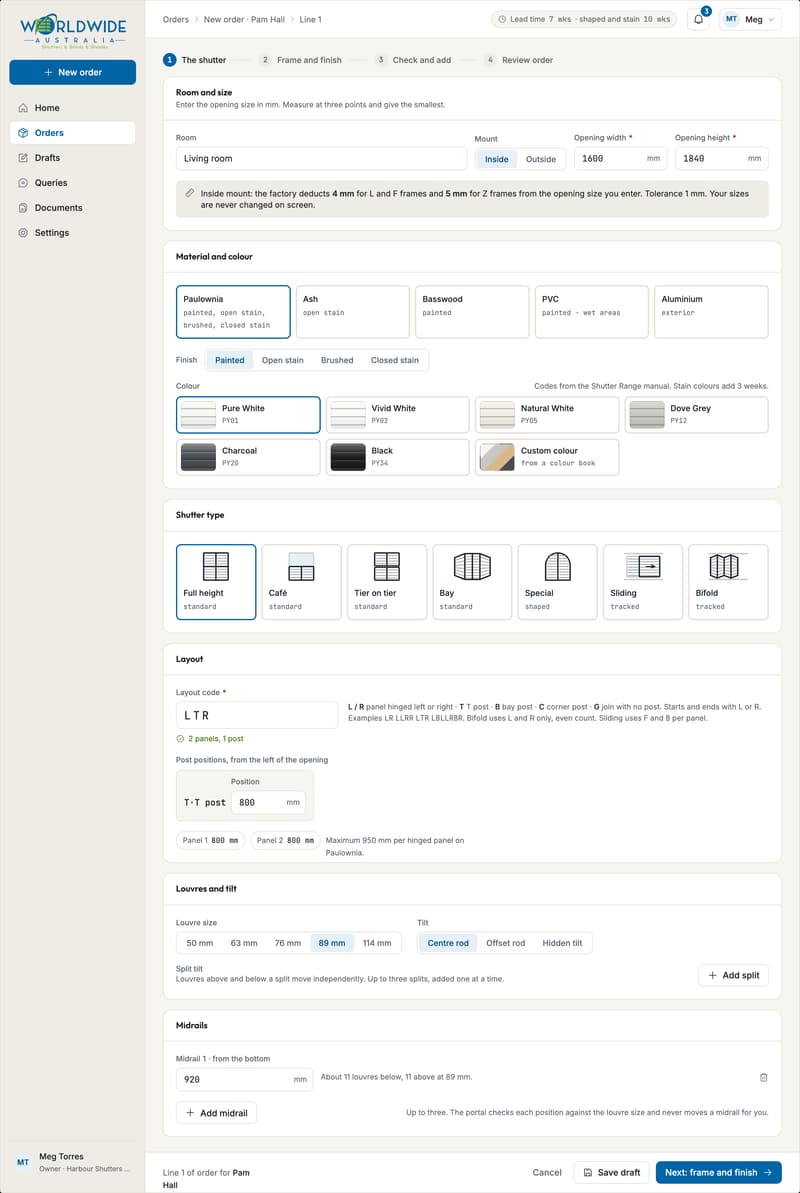Click the Add midrail button
This screenshot has width=800, height=1193.
[x=216, y=1112]
